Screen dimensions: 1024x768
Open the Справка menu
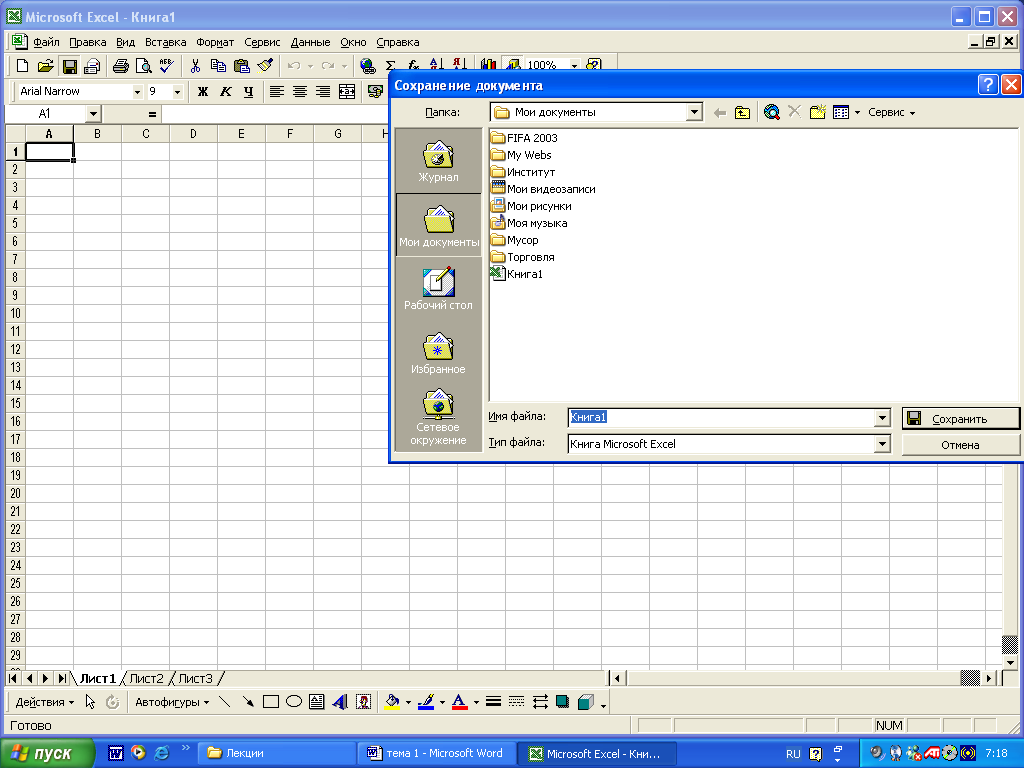tap(398, 42)
